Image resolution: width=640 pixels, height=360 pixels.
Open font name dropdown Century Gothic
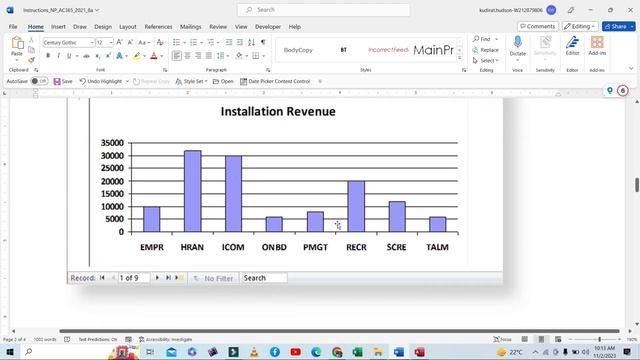92,42
